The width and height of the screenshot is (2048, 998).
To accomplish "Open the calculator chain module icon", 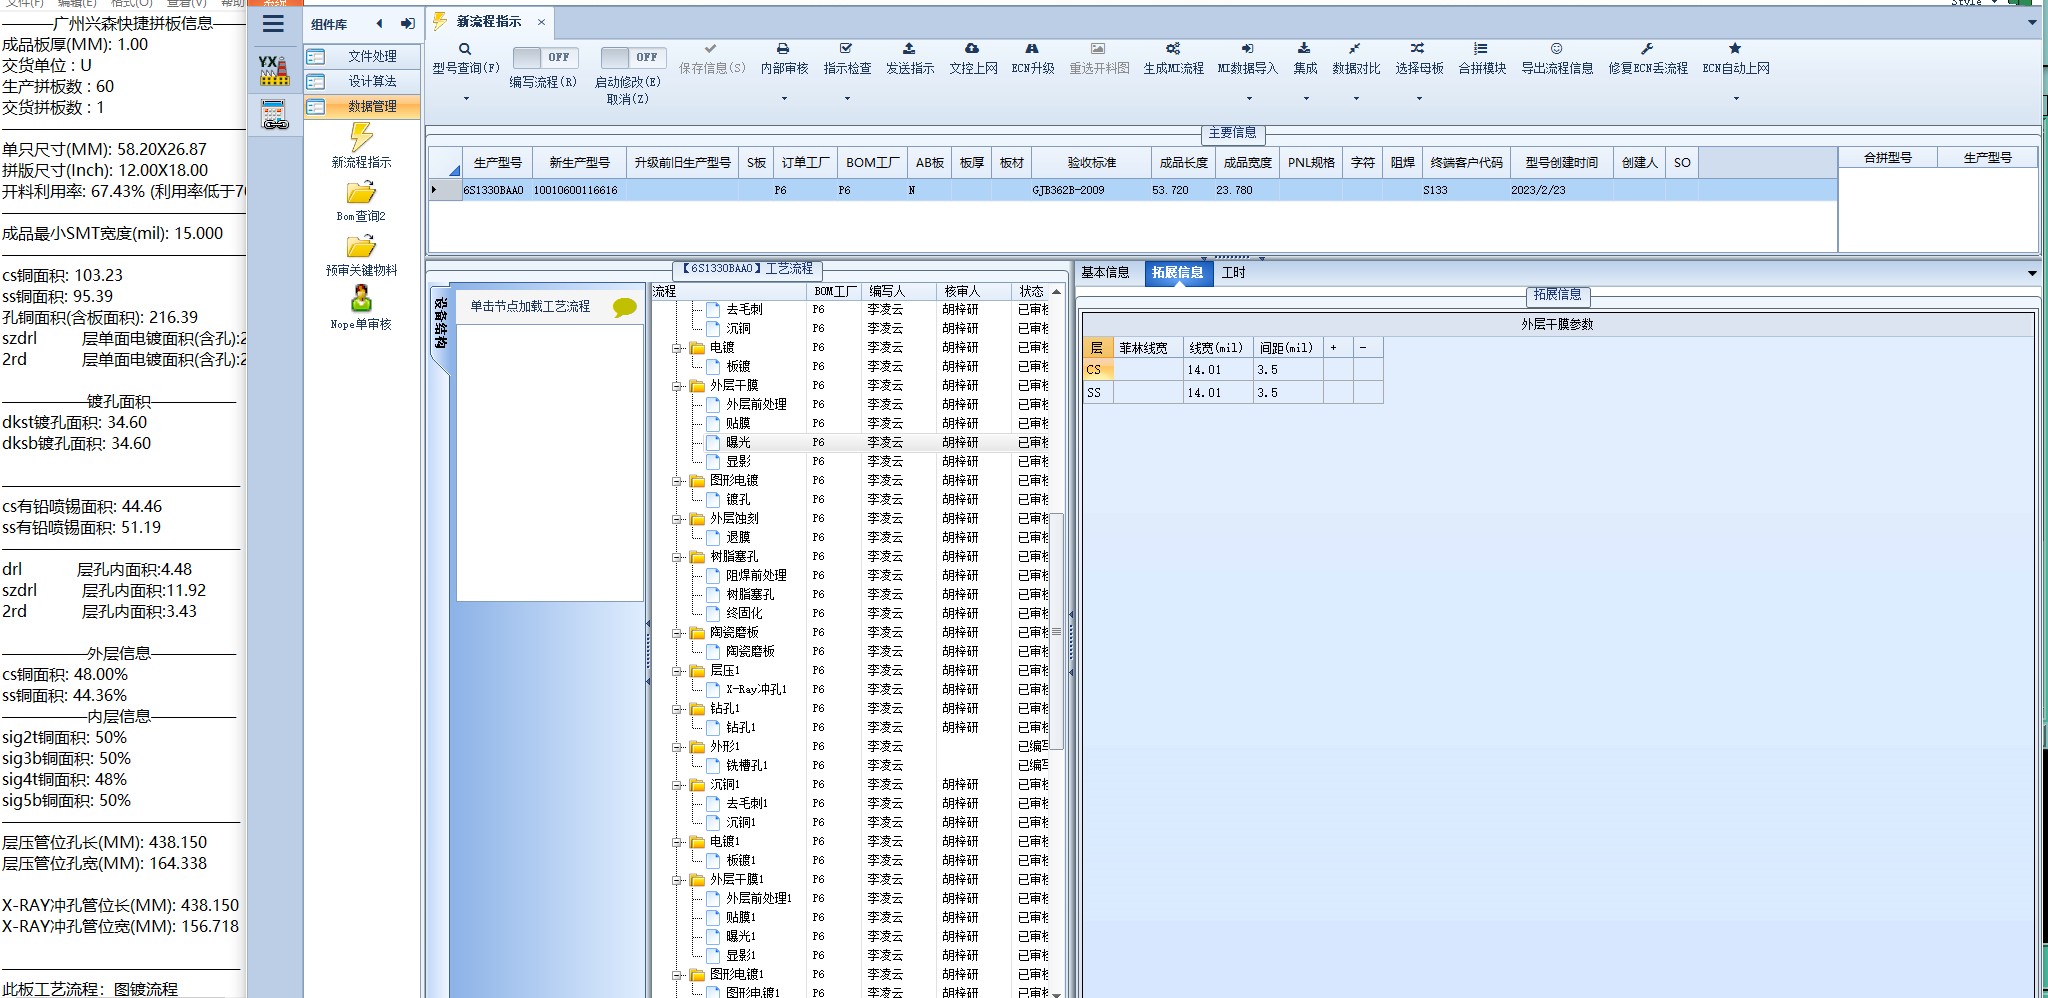I will point(274,115).
